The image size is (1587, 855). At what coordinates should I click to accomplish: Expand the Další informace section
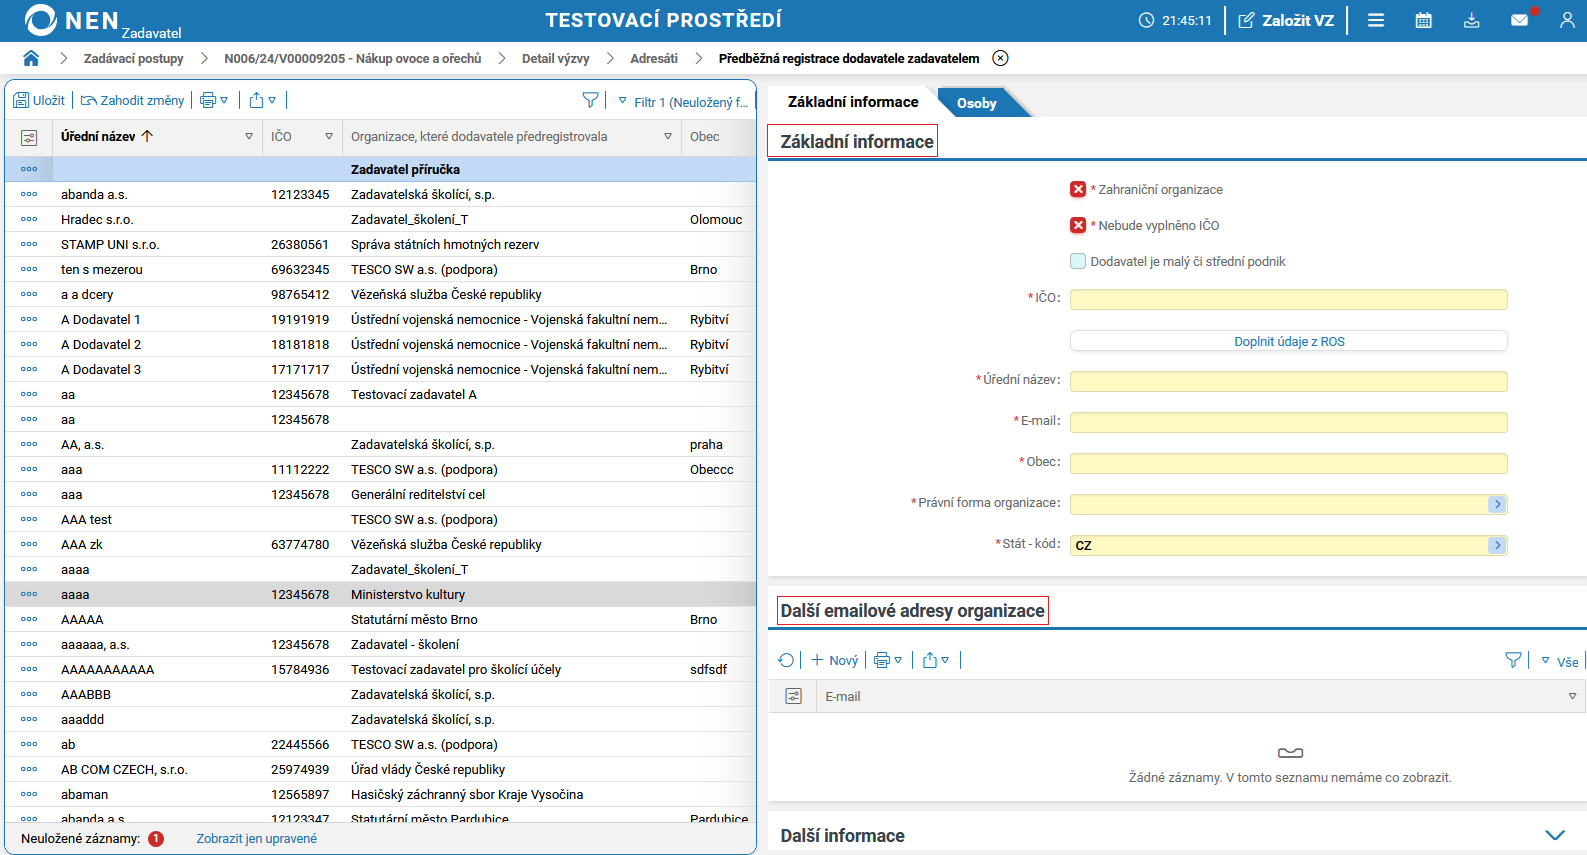click(x=1554, y=835)
